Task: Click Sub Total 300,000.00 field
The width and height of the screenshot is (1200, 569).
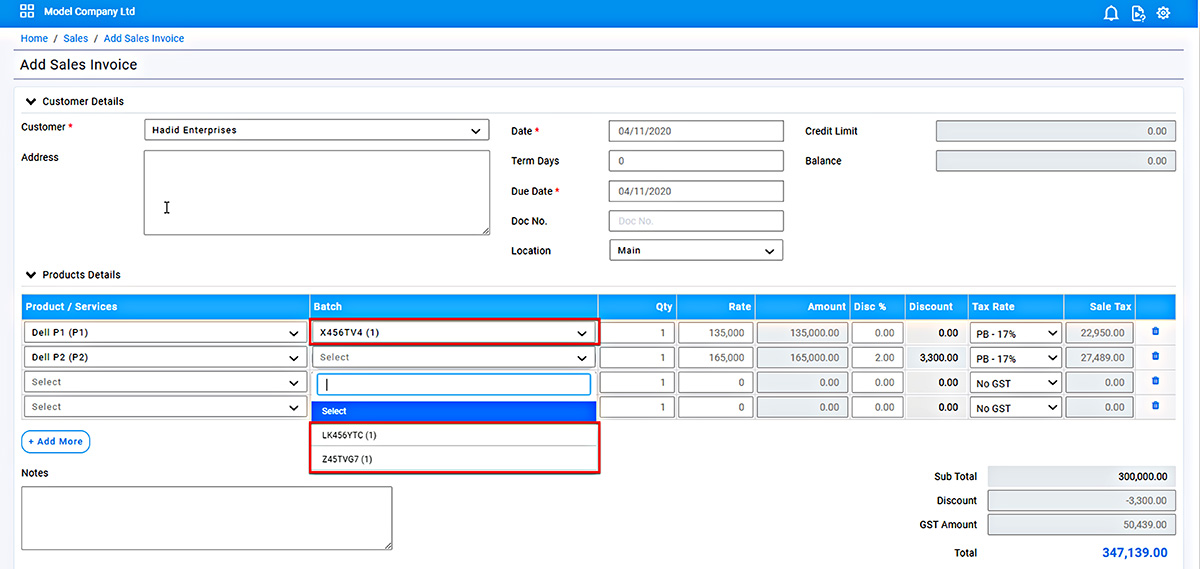Action: 1081,477
